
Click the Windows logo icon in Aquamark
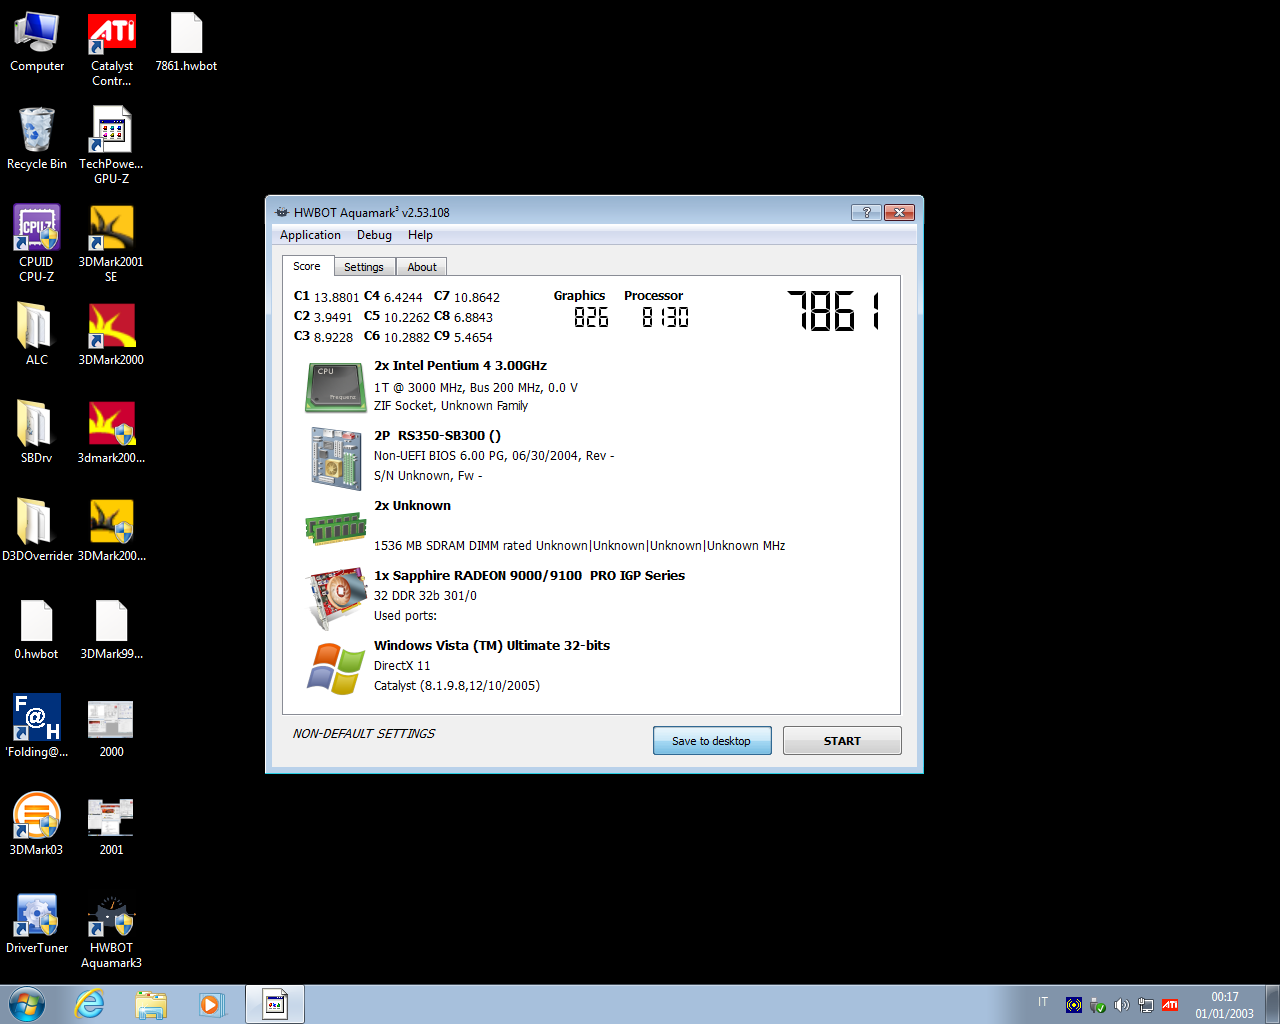336,668
